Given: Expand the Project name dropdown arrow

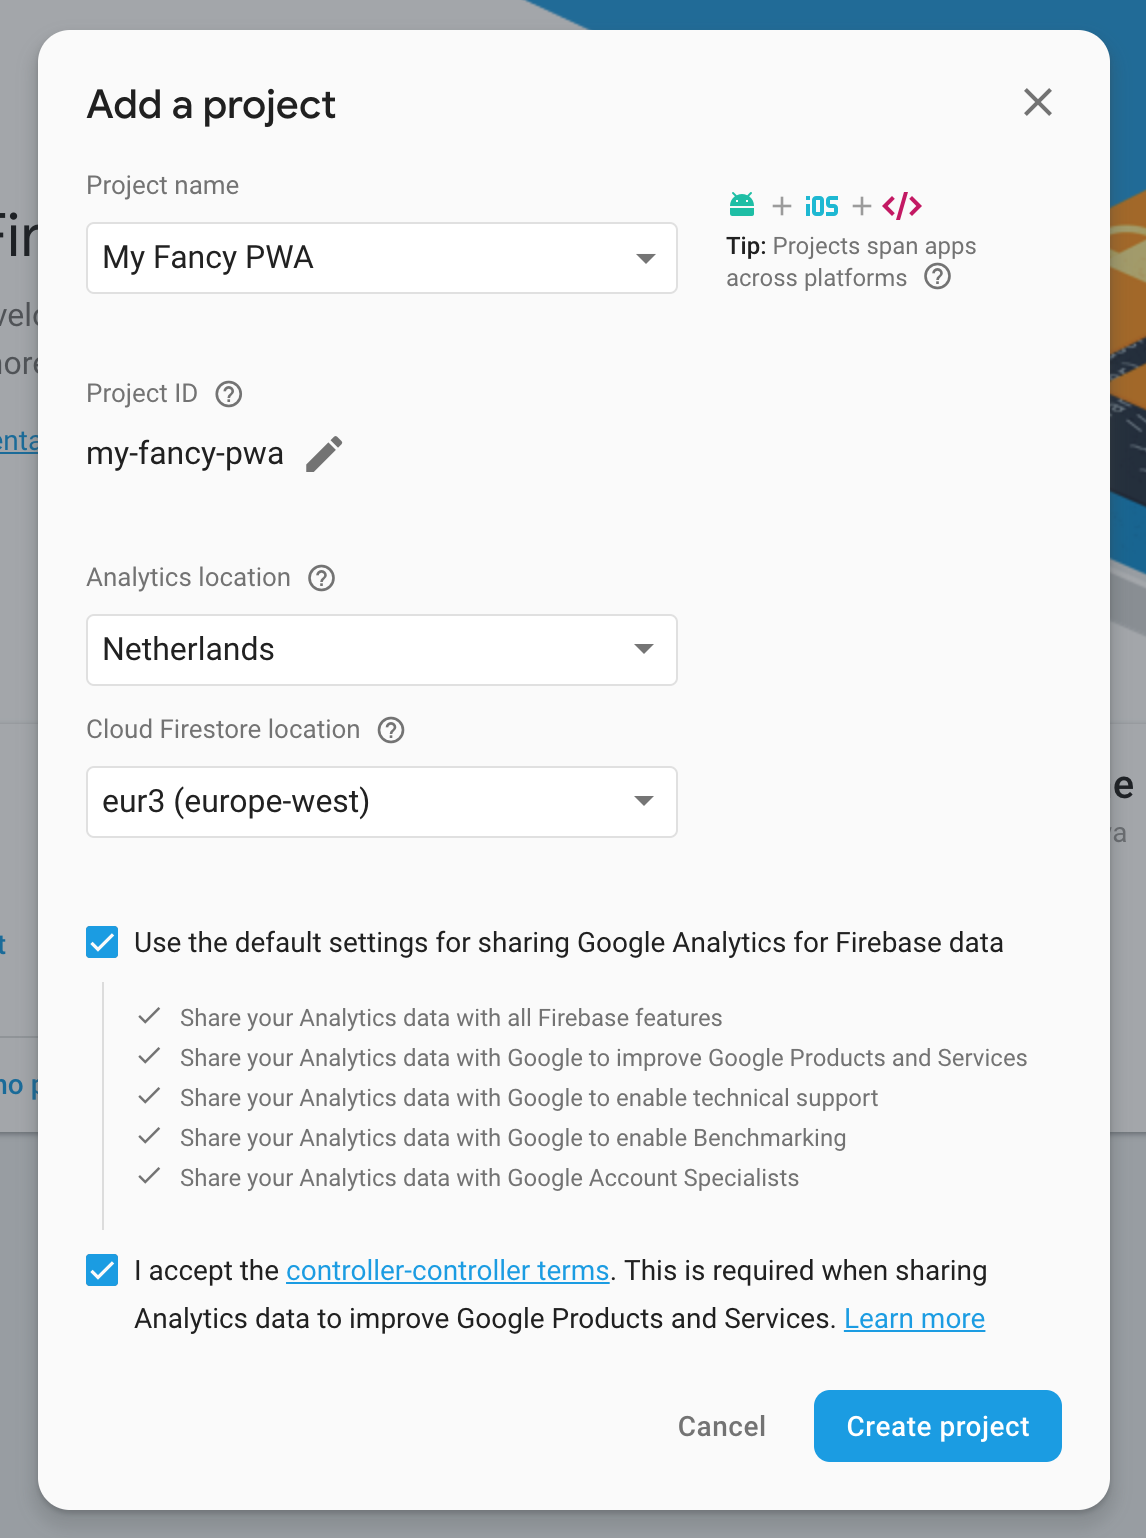Looking at the screenshot, I should click(x=646, y=258).
